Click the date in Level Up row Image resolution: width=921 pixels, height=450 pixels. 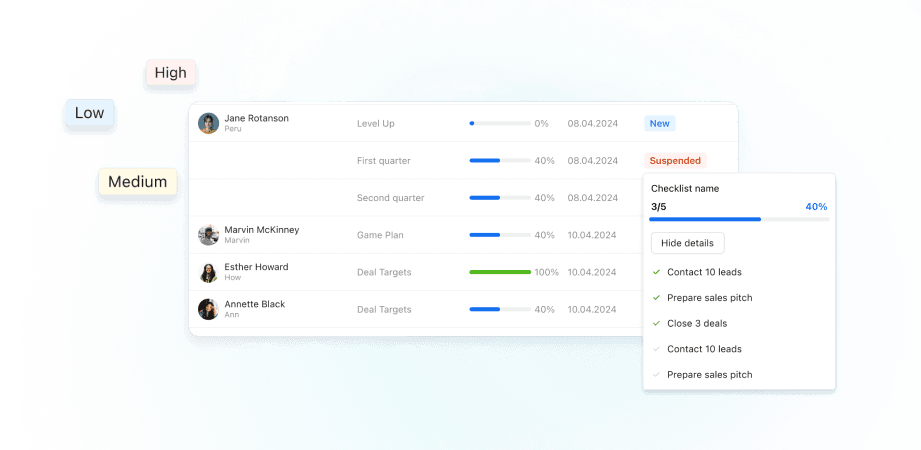click(593, 124)
